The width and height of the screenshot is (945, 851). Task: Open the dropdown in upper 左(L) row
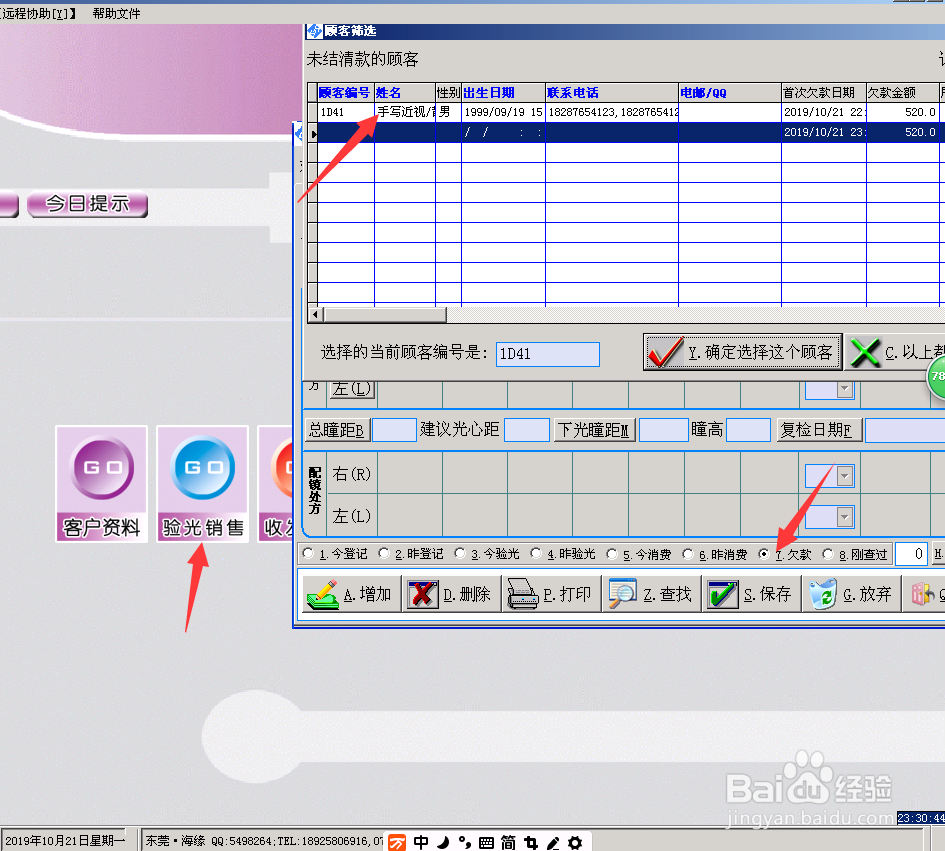[844, 389]
